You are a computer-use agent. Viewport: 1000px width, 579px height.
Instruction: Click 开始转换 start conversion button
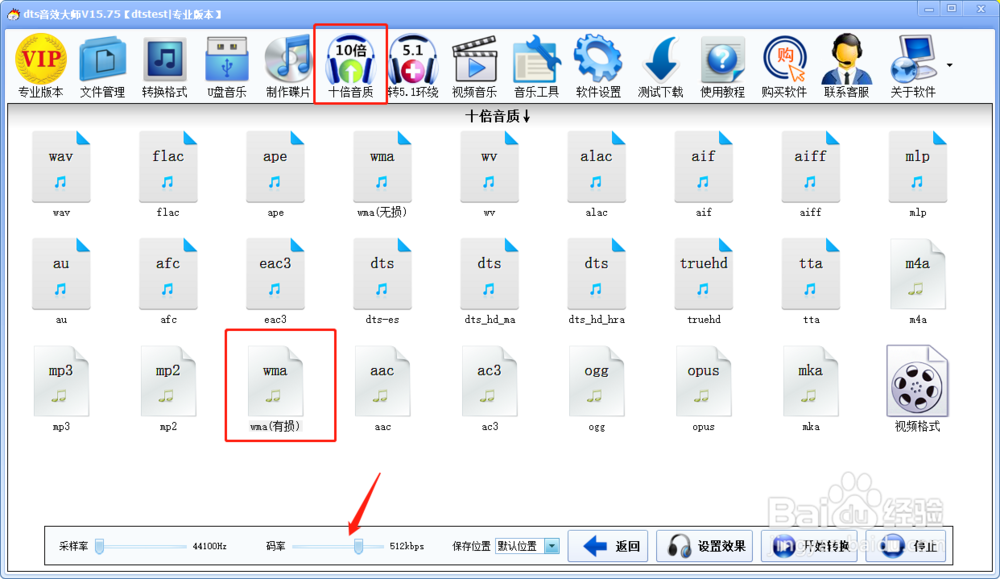click(810, 546)
